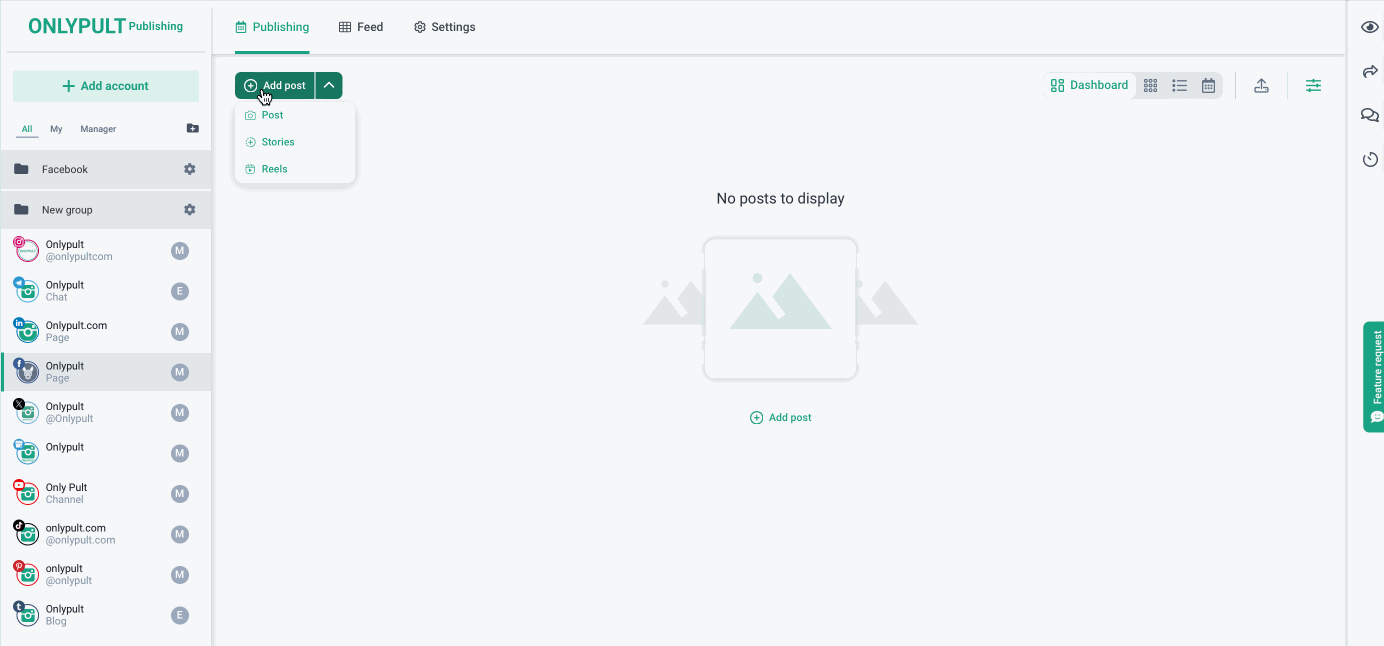Click the share arrow icon in sidebar

pos(1369,72)
